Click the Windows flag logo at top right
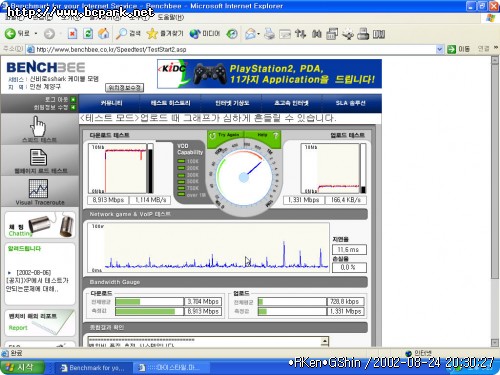 [x=491, y=18]
